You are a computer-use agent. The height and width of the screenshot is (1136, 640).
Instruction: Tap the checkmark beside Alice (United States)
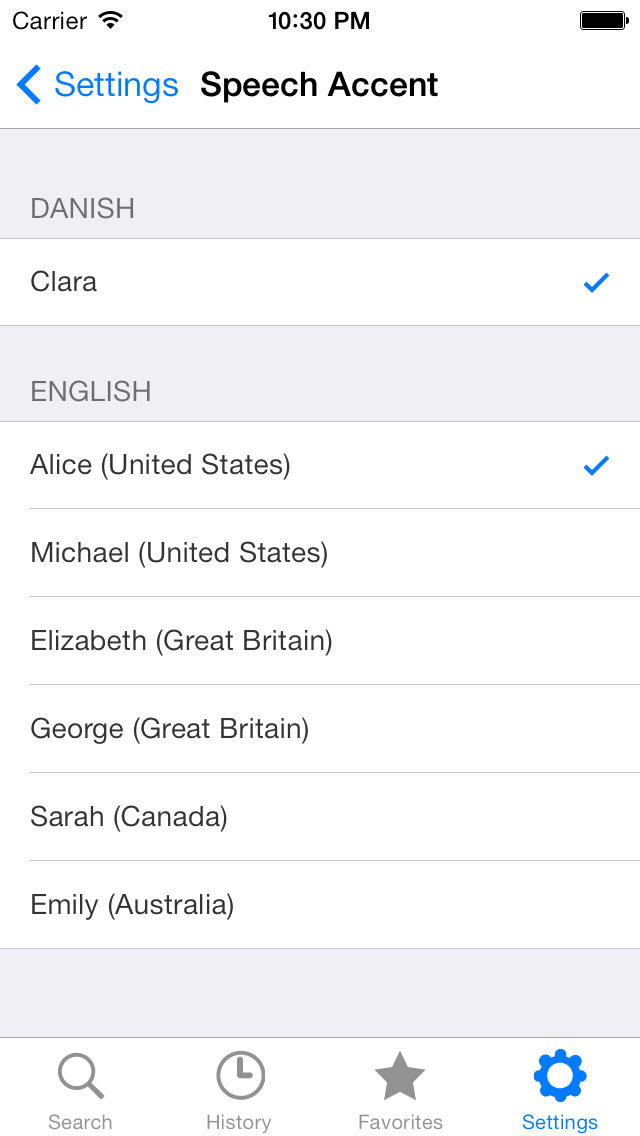coord(596,465)
